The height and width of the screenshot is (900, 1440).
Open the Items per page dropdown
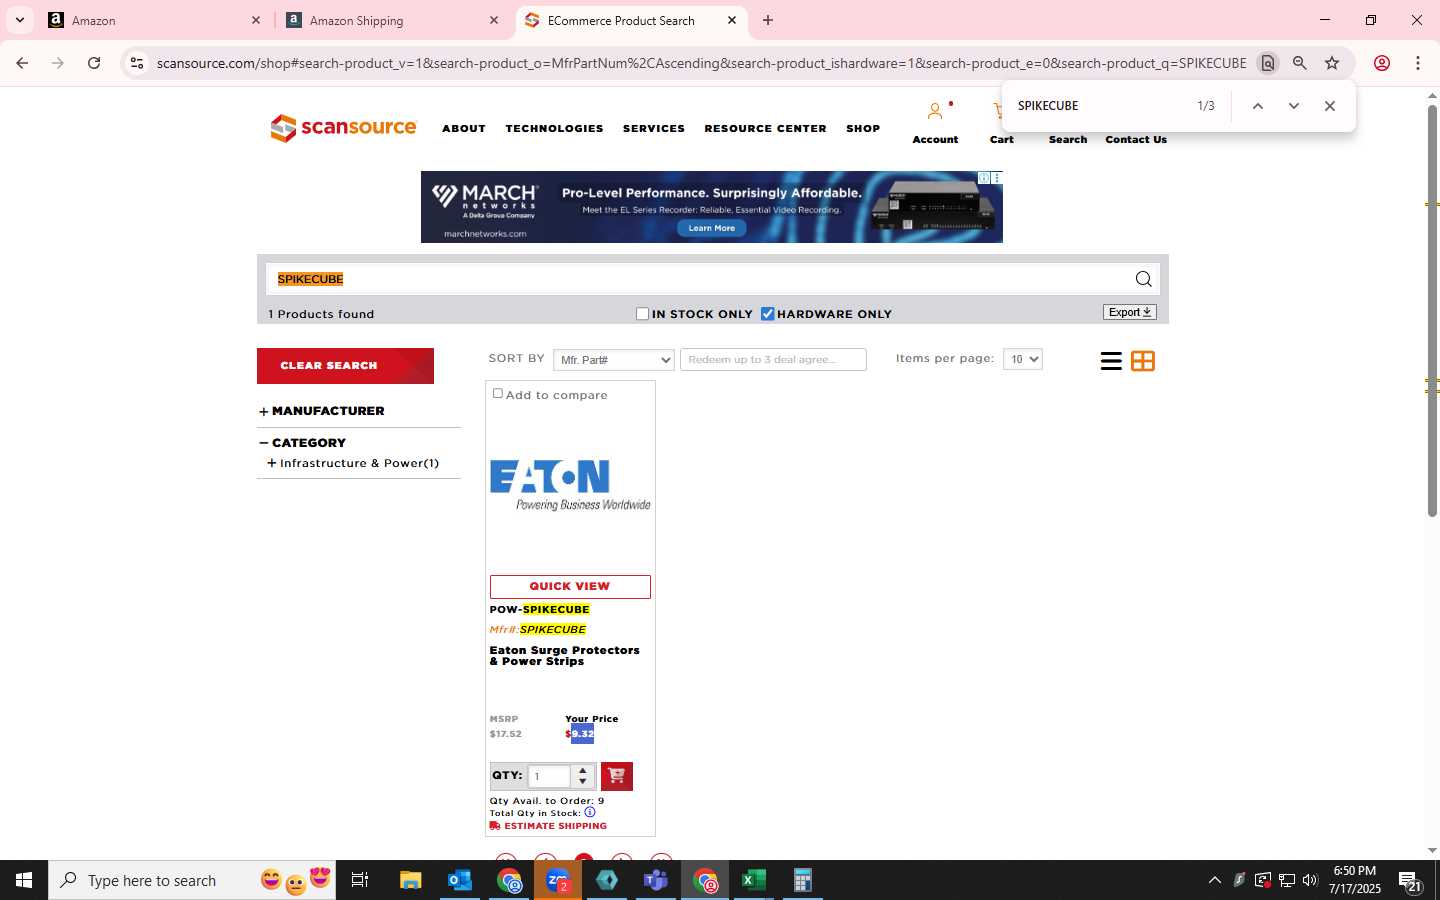[x=1022, y=359]
